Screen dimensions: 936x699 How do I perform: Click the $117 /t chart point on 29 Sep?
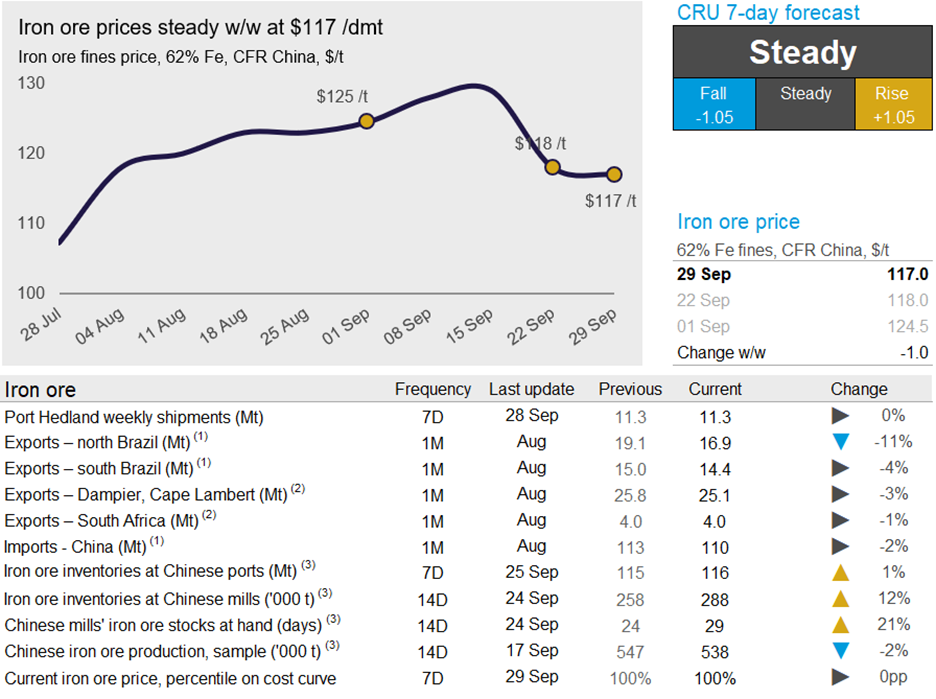[x=614, y=174]
